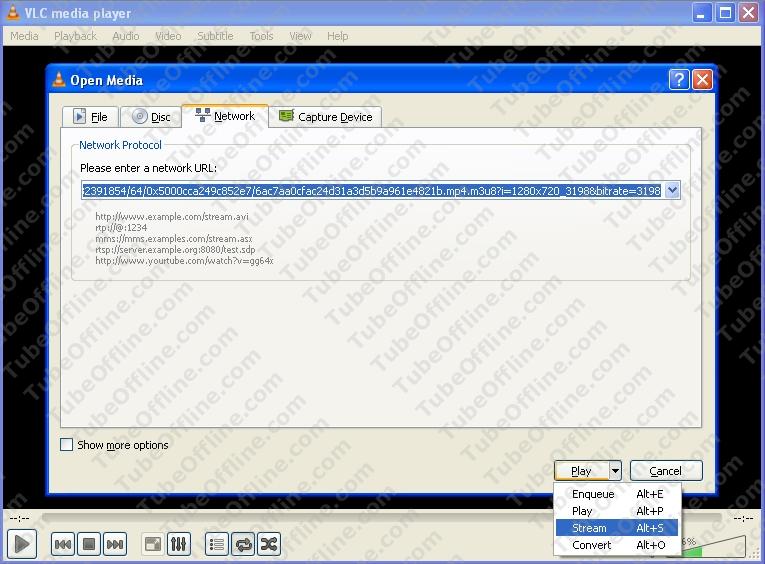Open the Video menu
The width and height of the screenshot is (765, 564).
tap(168, 36)
